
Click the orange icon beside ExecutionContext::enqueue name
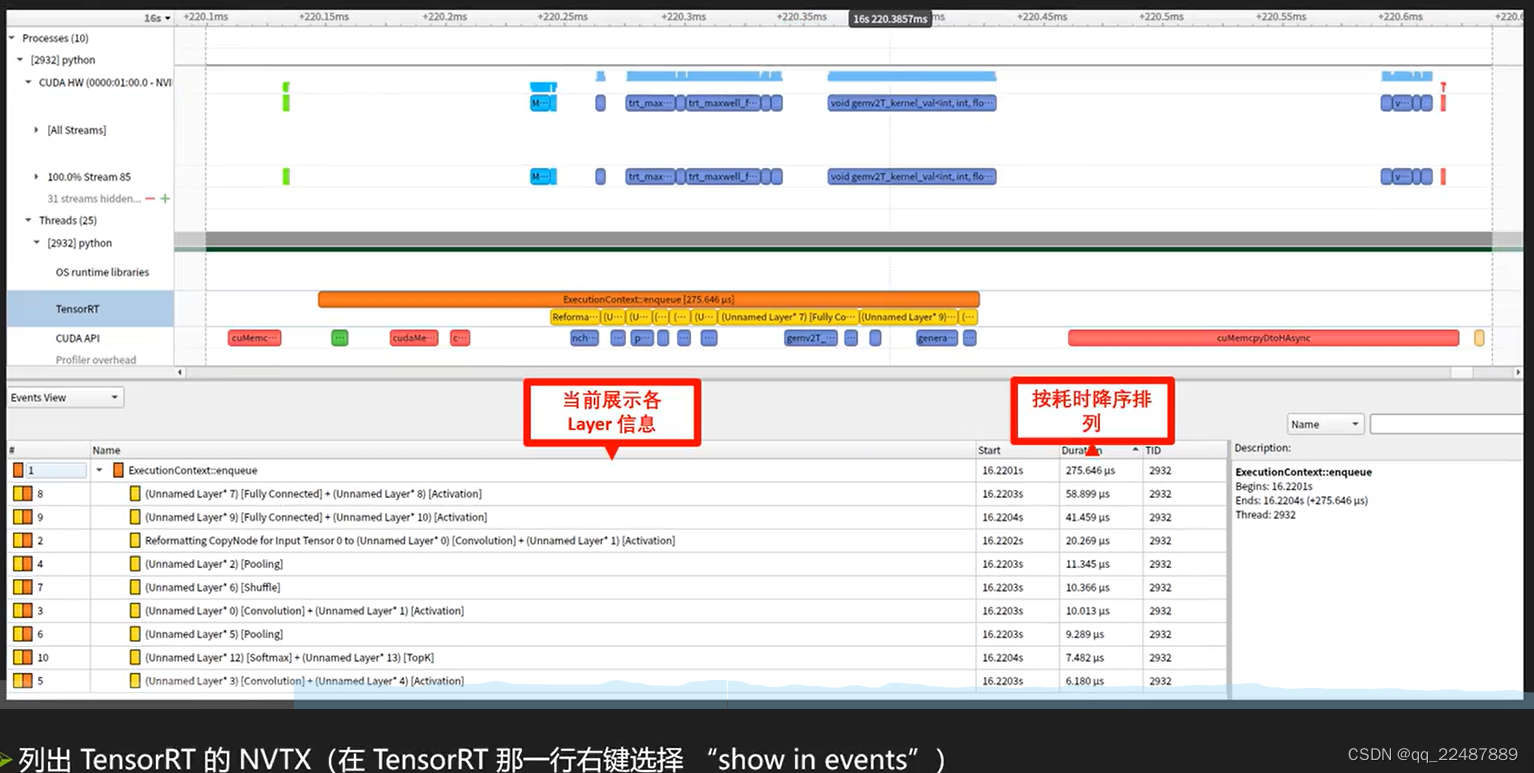(x=118, y=470)
